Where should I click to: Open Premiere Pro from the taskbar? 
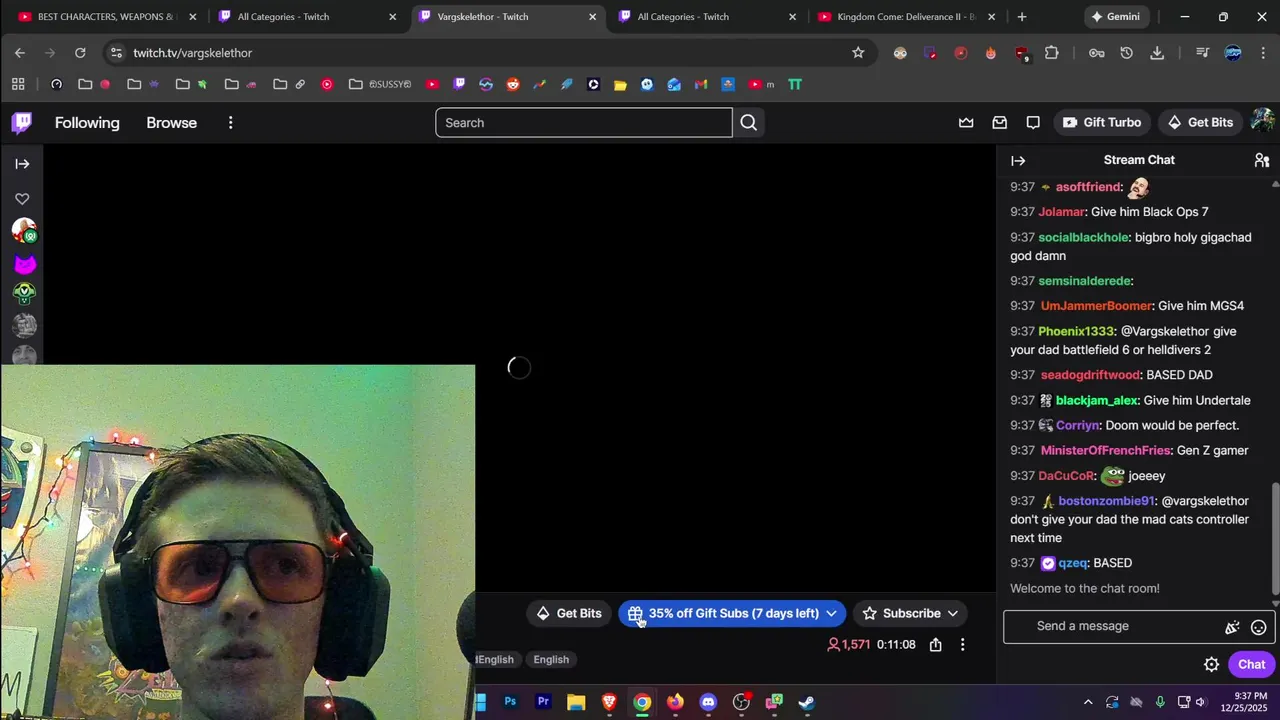[x=543, y=702]
